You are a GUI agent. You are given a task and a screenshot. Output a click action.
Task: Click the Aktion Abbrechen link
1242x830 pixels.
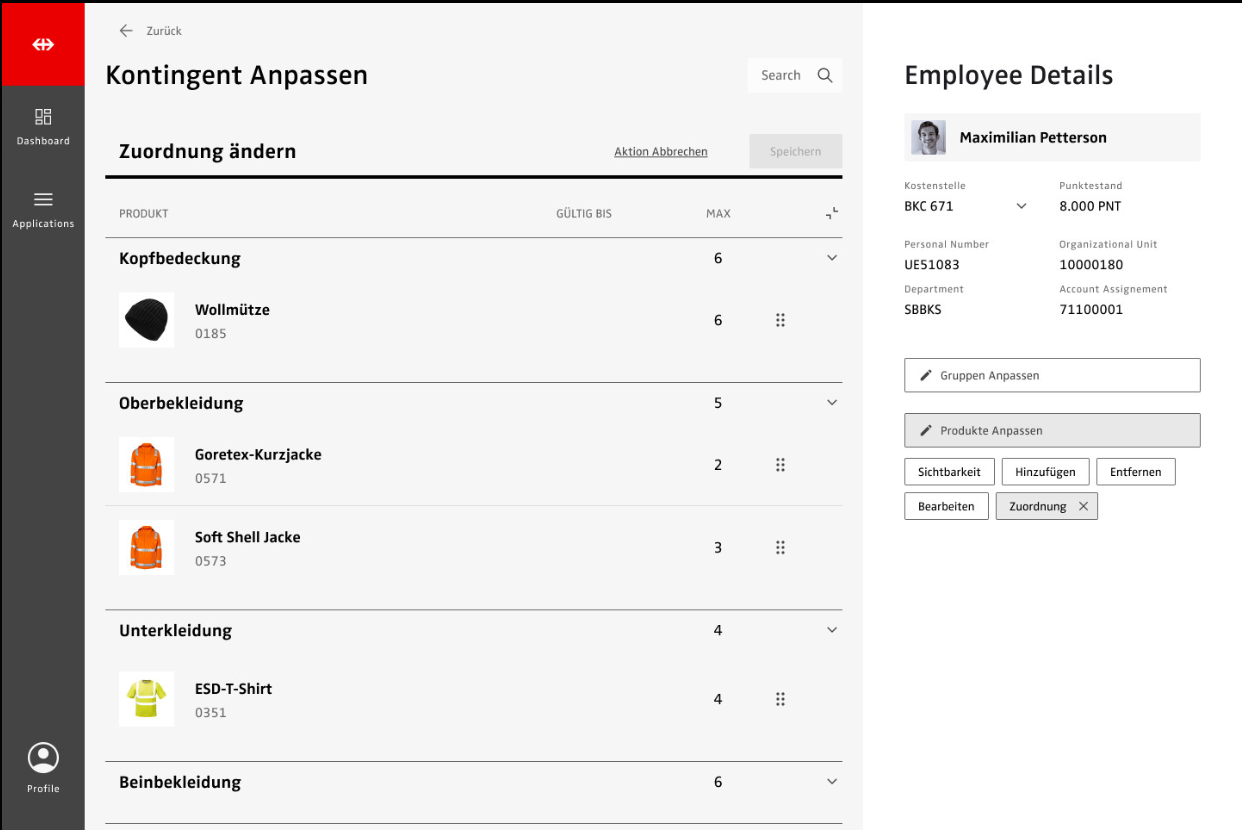660,152
